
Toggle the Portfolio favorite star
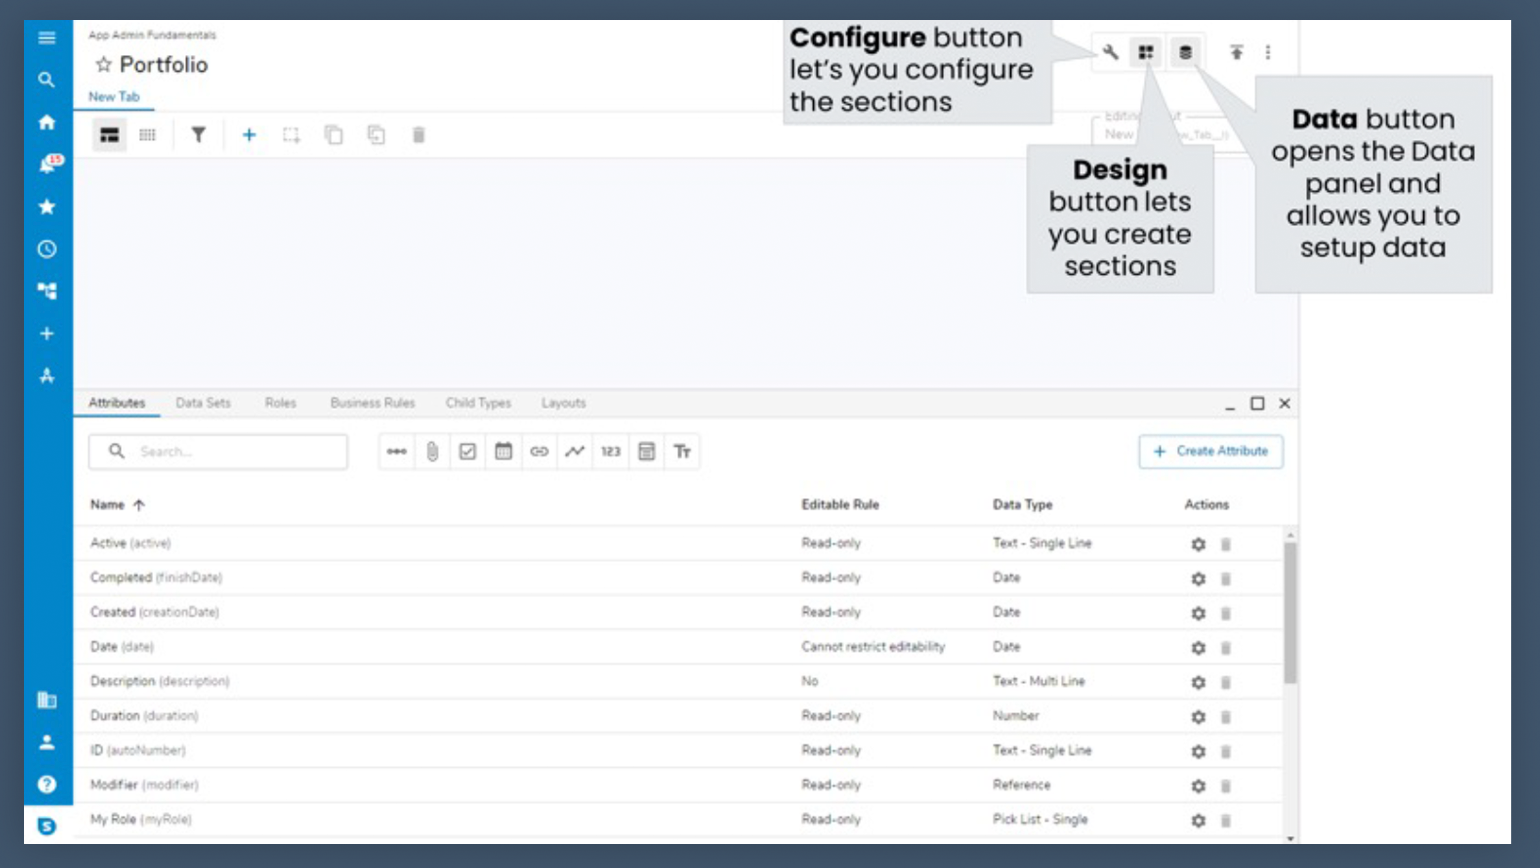tap(103, 65)
